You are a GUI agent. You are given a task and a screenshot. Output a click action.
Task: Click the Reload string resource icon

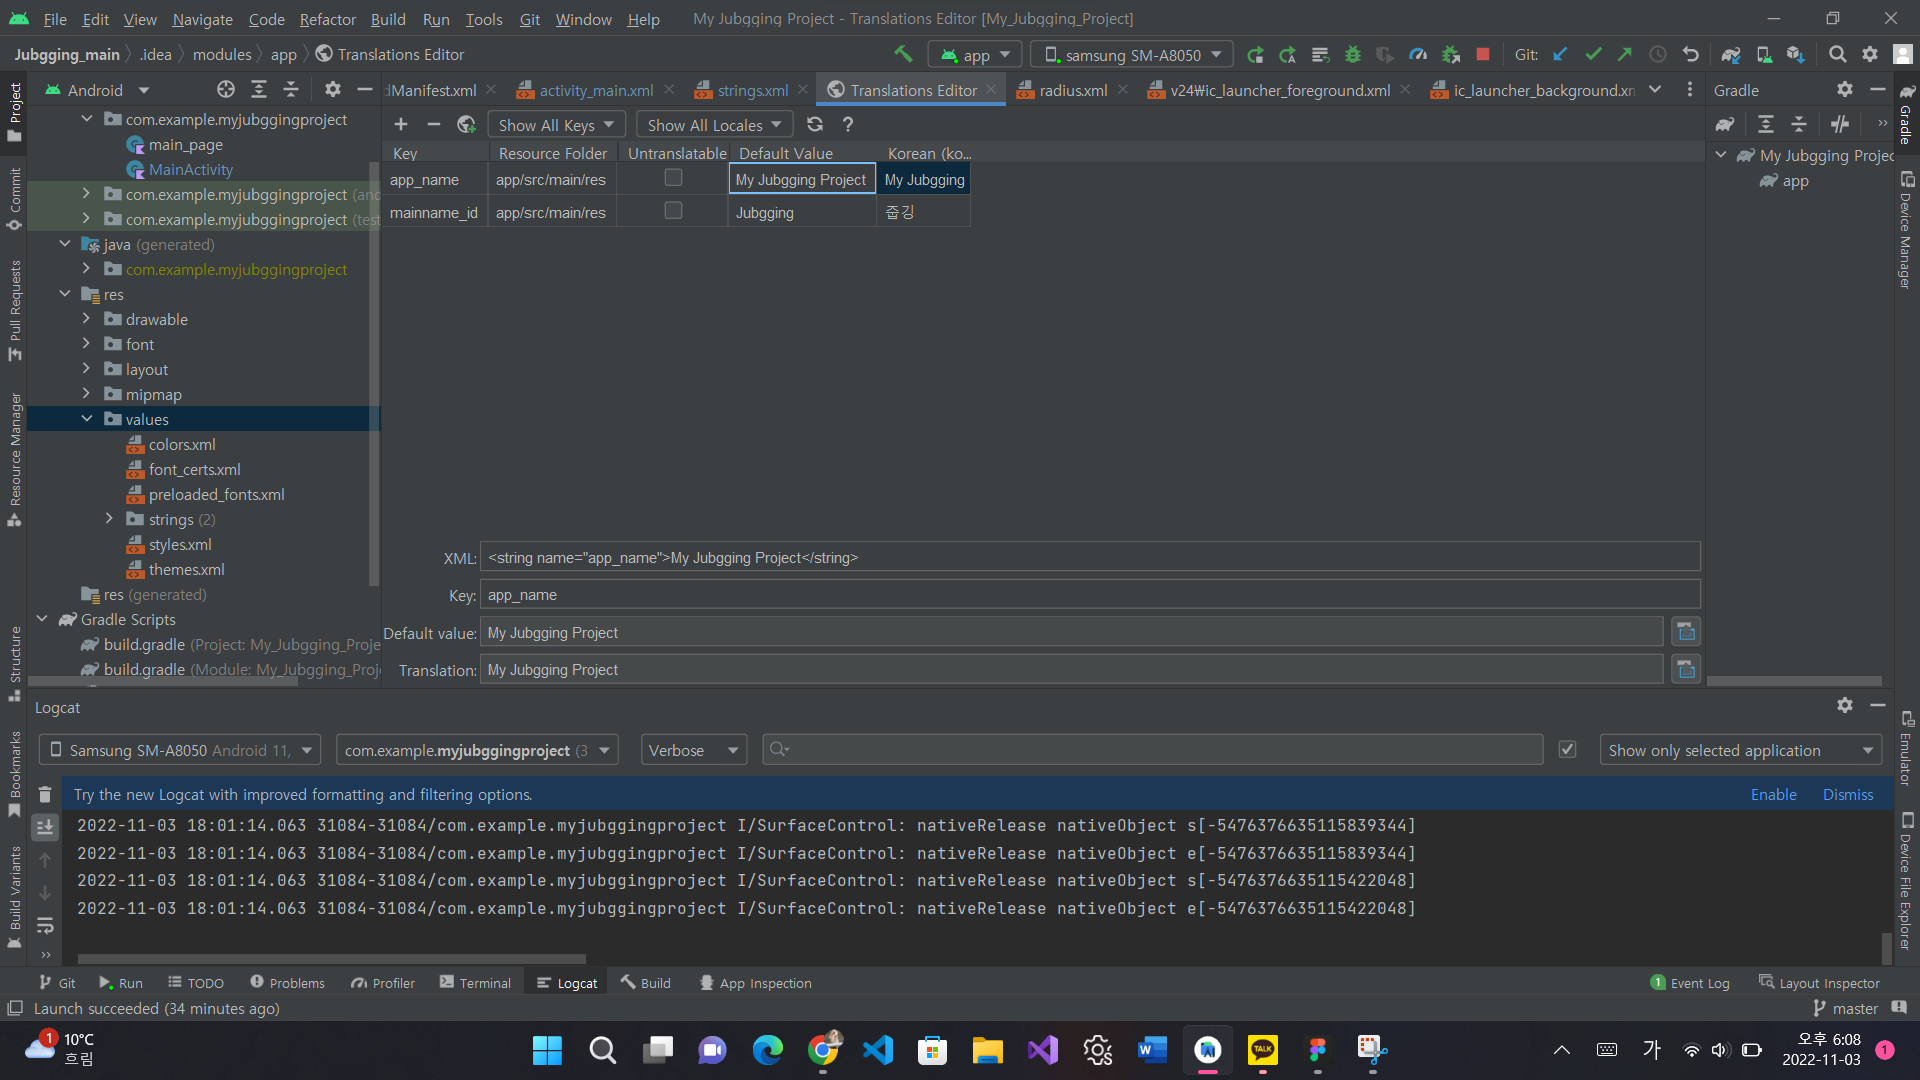pos(815,124)
